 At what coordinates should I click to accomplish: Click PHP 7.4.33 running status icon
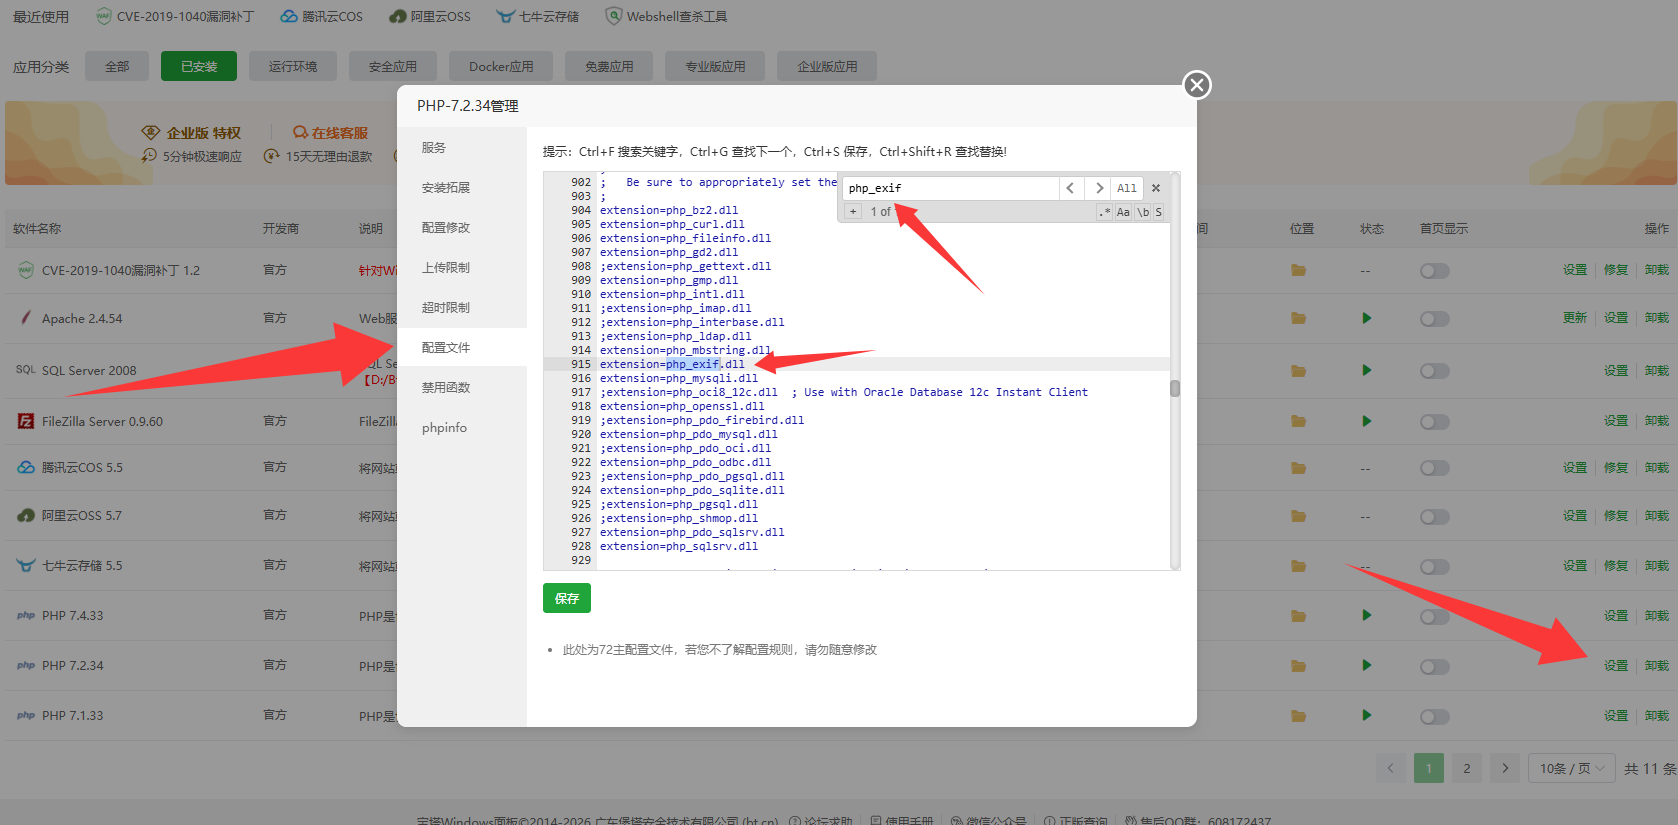click(x=1366, y=616)
